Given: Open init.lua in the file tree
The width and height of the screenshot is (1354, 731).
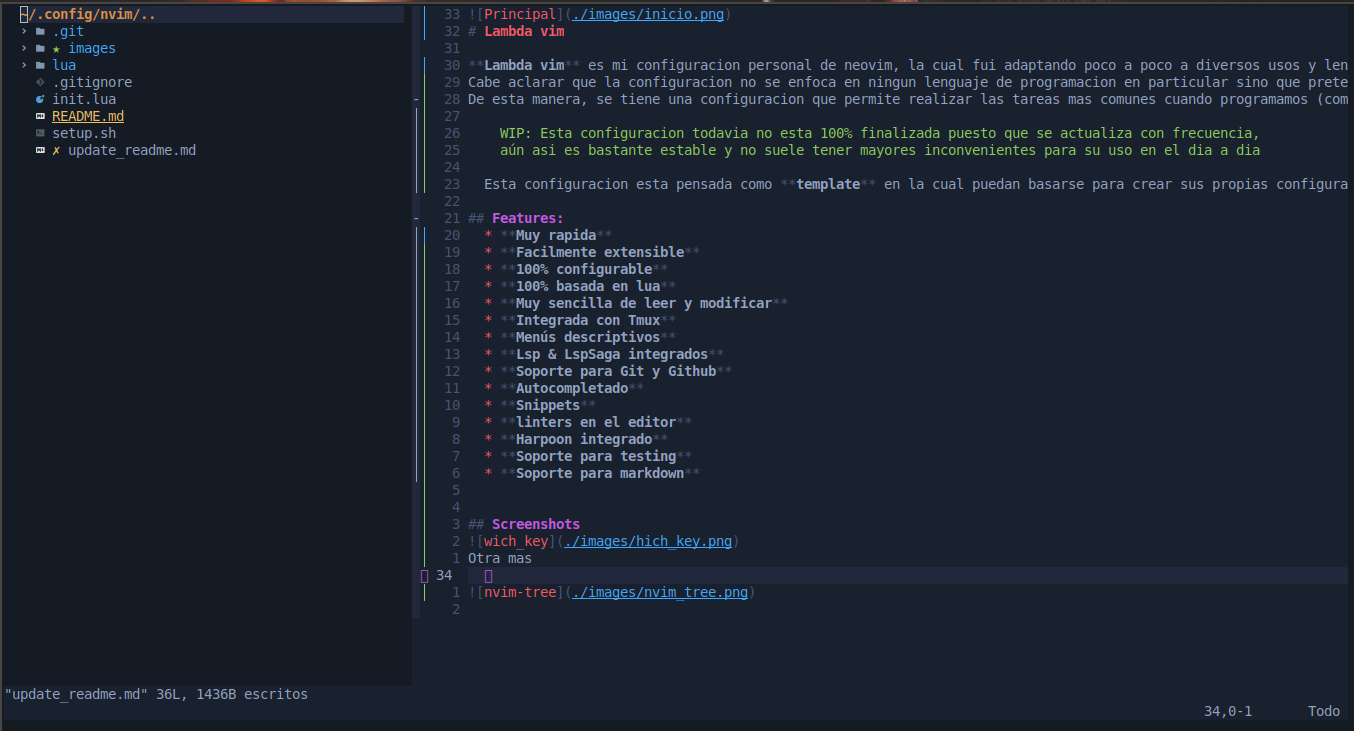Looking at the screenshot, I should tap(84, 99).
